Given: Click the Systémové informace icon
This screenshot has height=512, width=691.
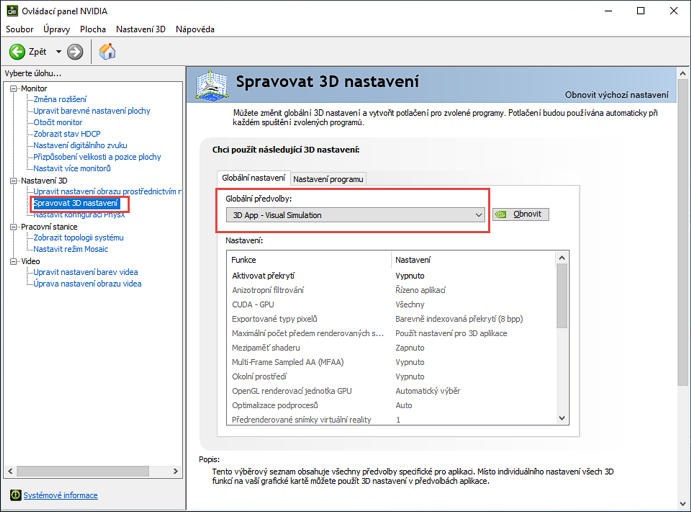Looking at the screenshot, I should pyautogui.click(x=15, y=495).
